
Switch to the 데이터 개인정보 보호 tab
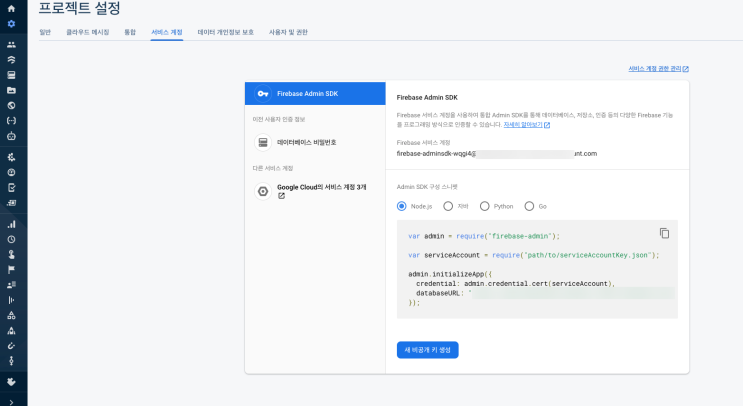tap(226, 32)
